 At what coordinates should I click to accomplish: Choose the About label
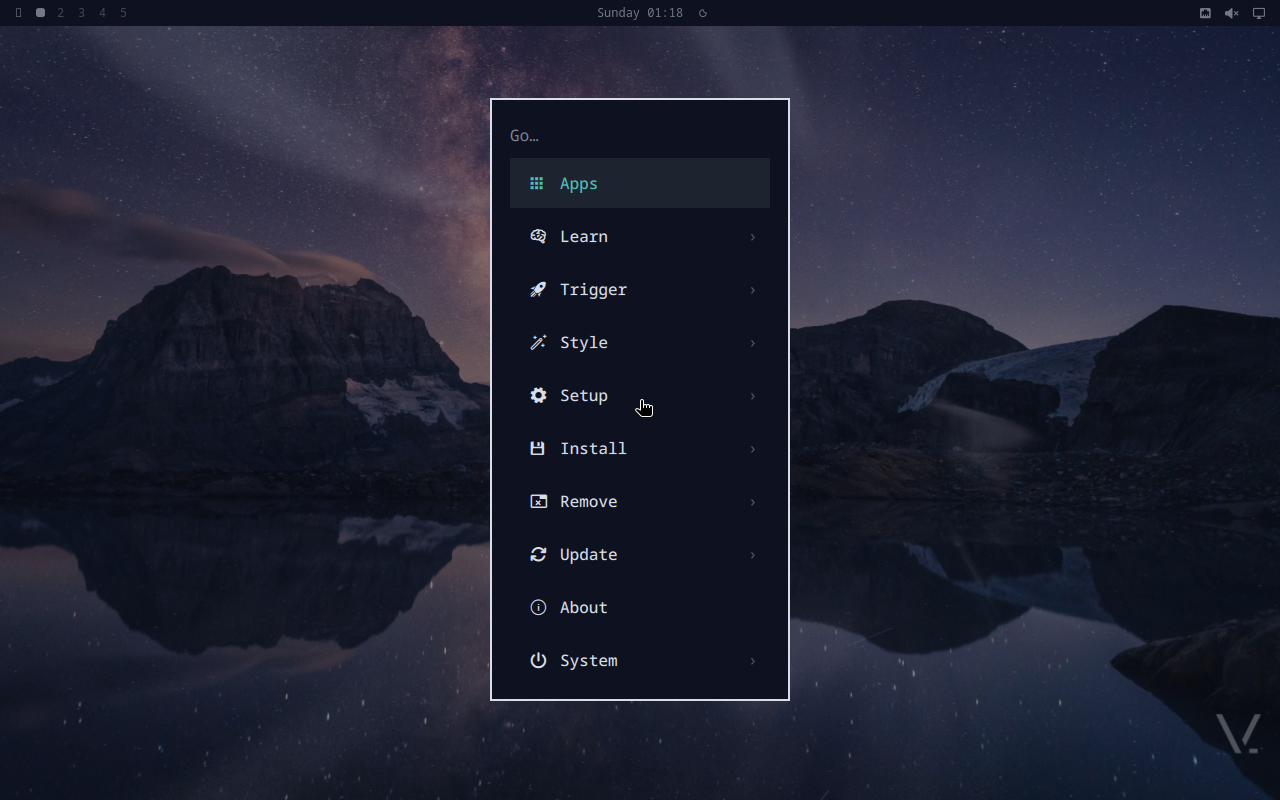click(584, 607)
